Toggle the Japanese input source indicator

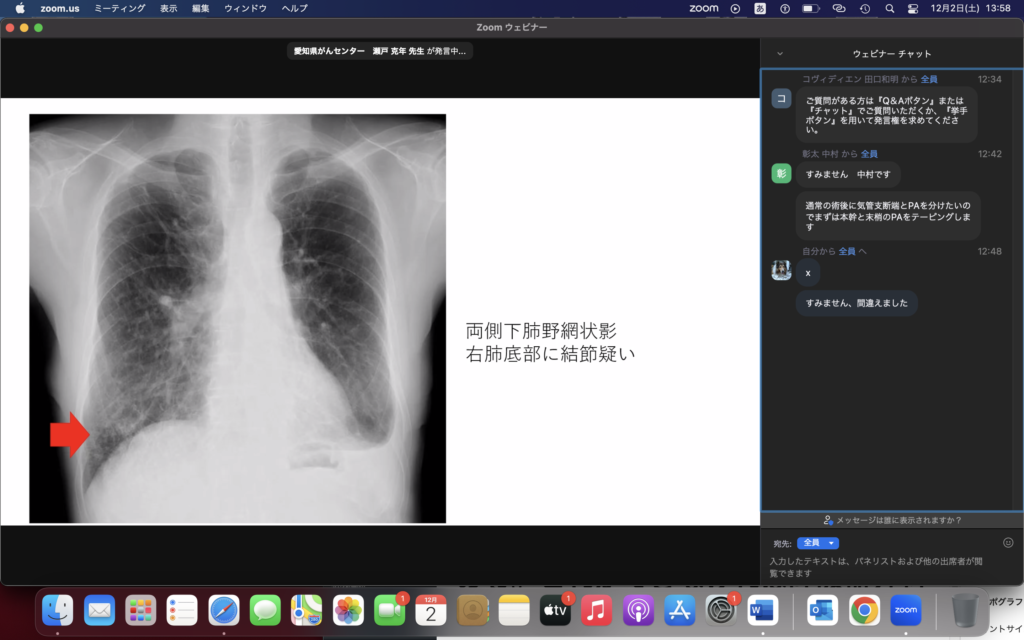tap(760, 8)
